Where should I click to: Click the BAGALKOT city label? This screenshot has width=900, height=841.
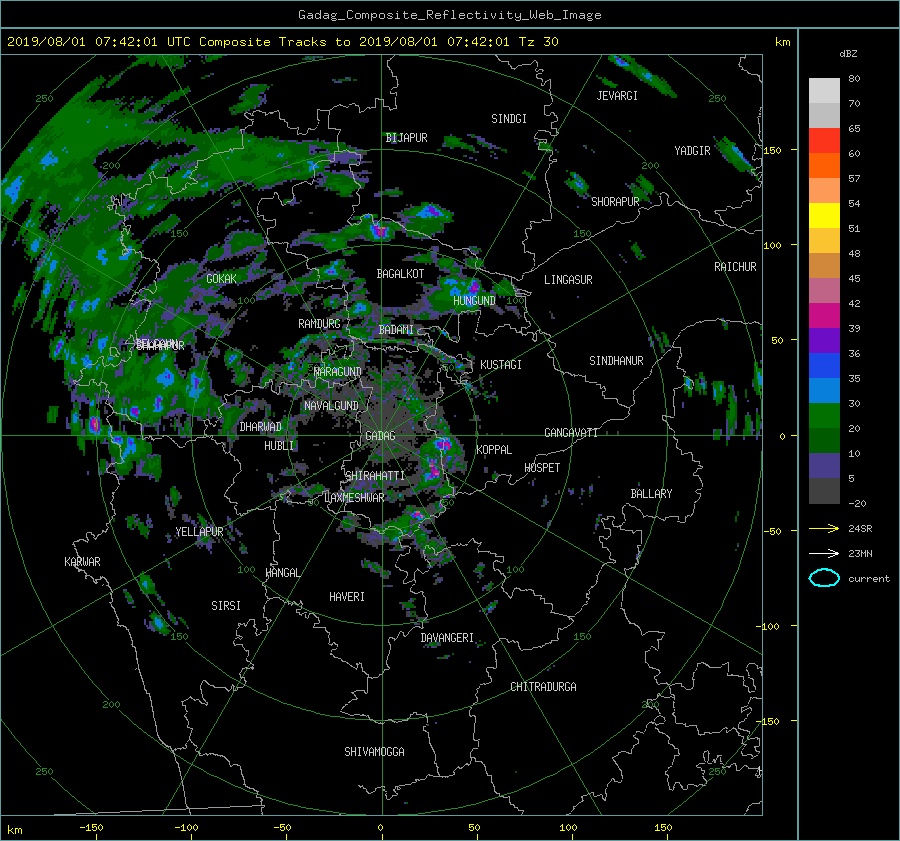400,274
